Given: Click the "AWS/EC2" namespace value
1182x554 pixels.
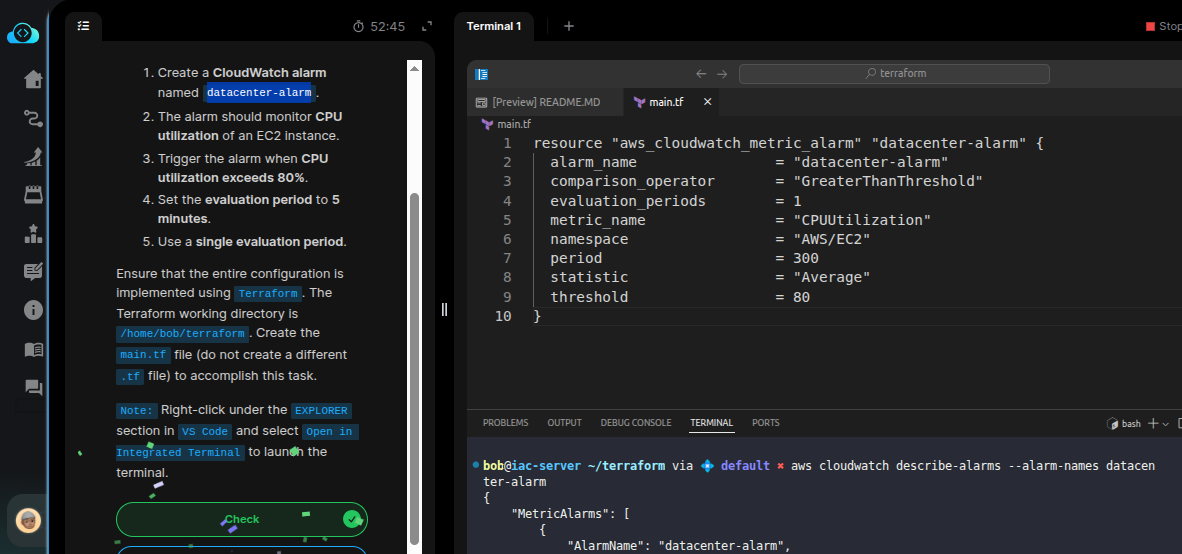Looking at the screenshot, I should coord(831,239).
